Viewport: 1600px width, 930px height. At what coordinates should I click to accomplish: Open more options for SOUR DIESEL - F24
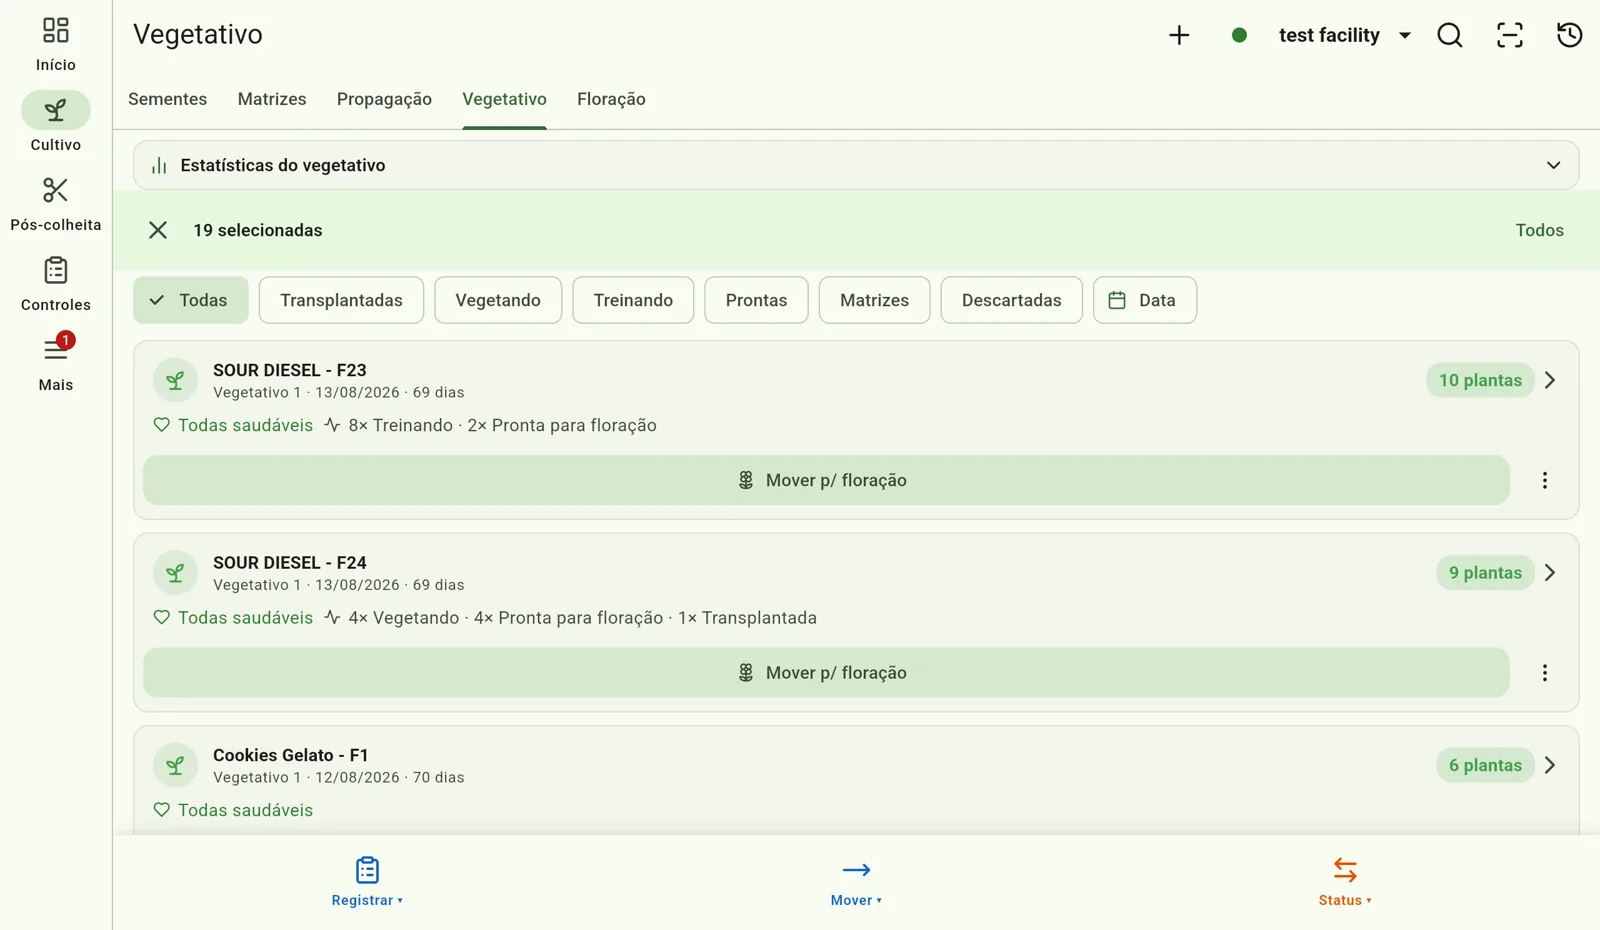(x=1545, y=673)
